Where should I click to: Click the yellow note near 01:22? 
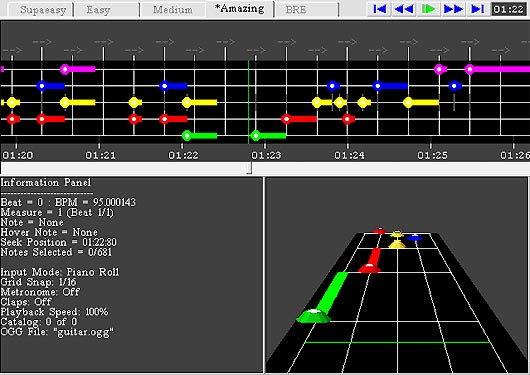pos(187,102)
